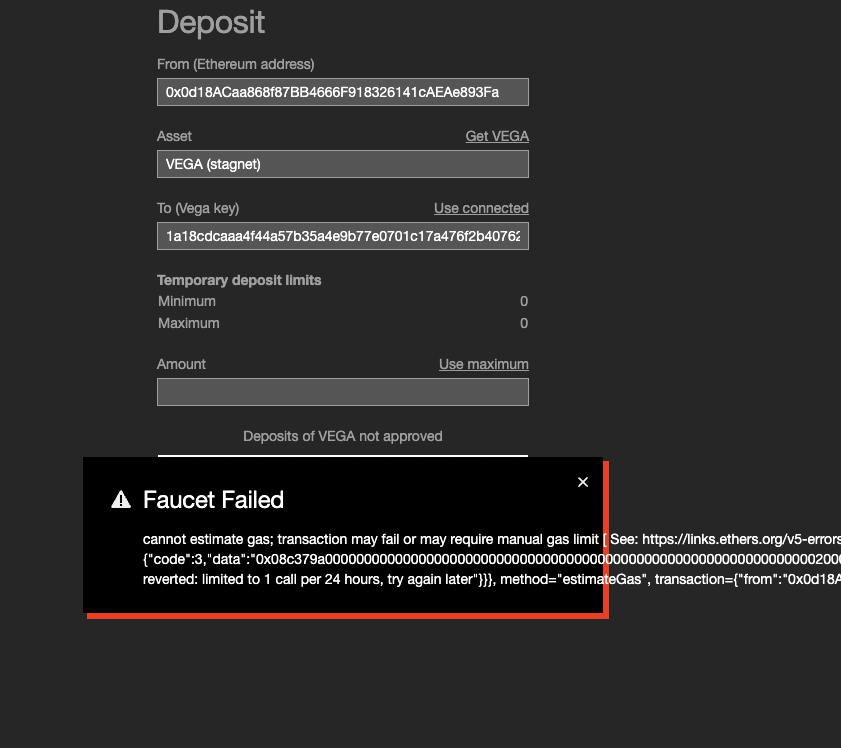This screenshot has width=841, height=748.
Task: Click the Use connected link for Vega key
Action: point(481,208)
